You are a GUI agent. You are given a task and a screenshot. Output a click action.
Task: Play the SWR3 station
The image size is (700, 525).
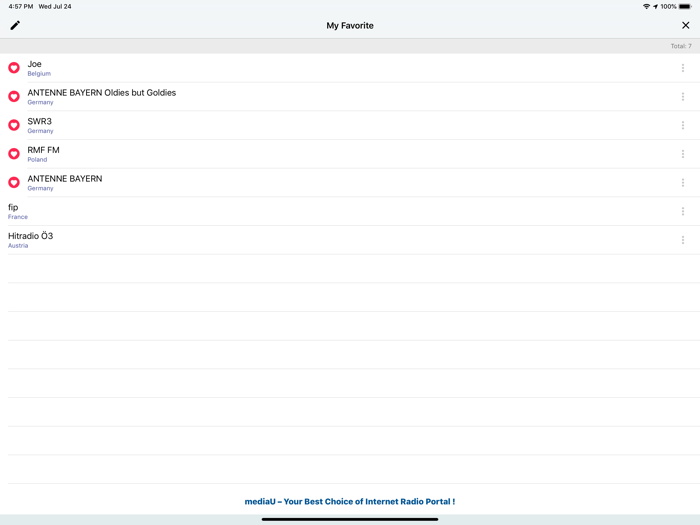(350, 125)
